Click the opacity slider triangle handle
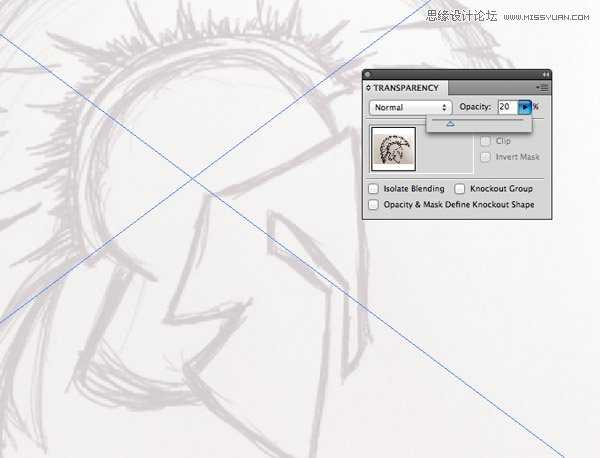The width and height of the screenshot is (600, 458). coord(450,124)
